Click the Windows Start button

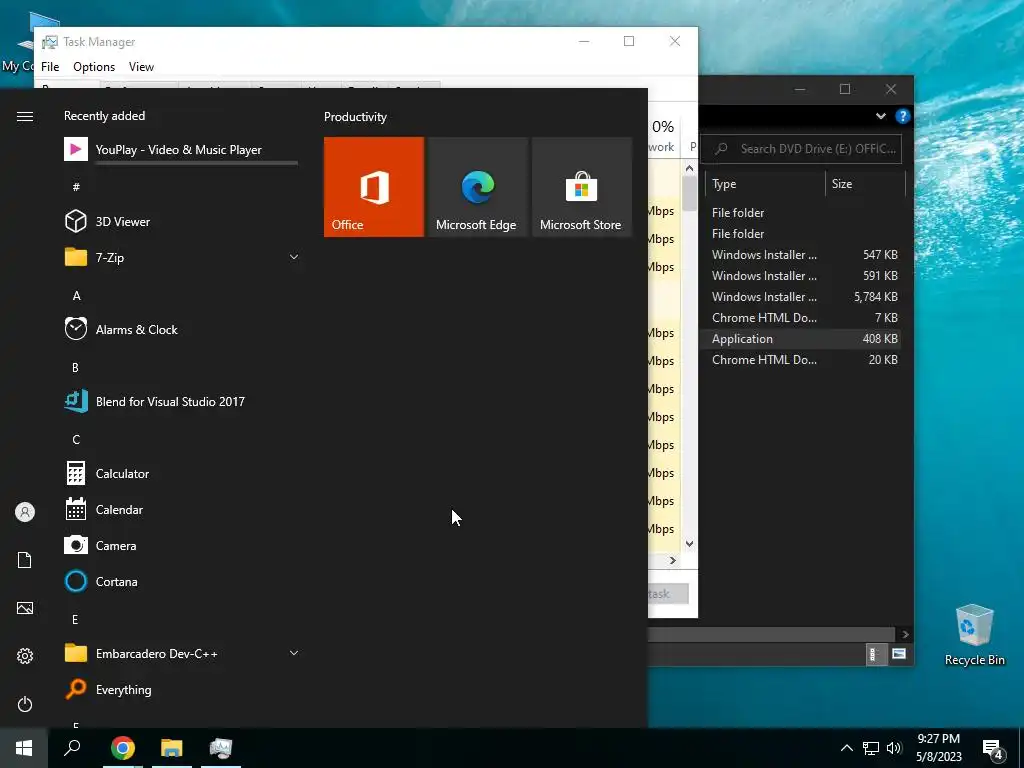[x=24, y=748]
